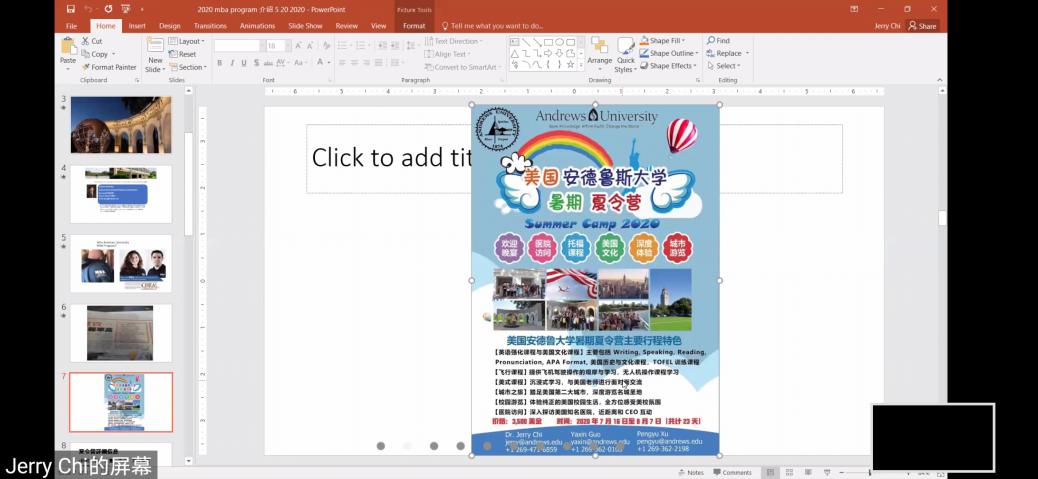Screen dimensions: 1038x479
Task: Toggle bold formatting
Action: (219, 63)
